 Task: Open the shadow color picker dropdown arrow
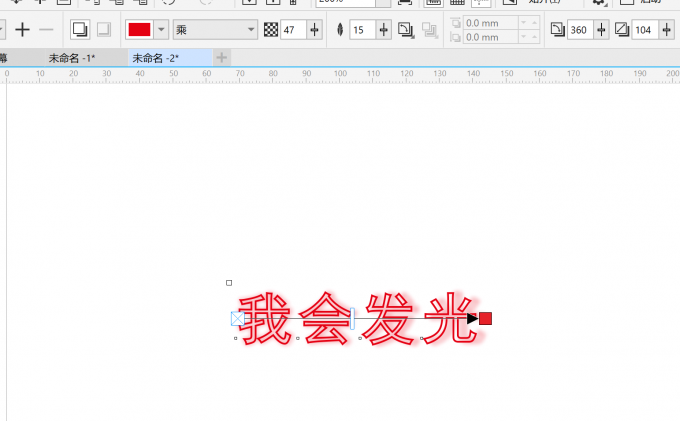point(161,30)
